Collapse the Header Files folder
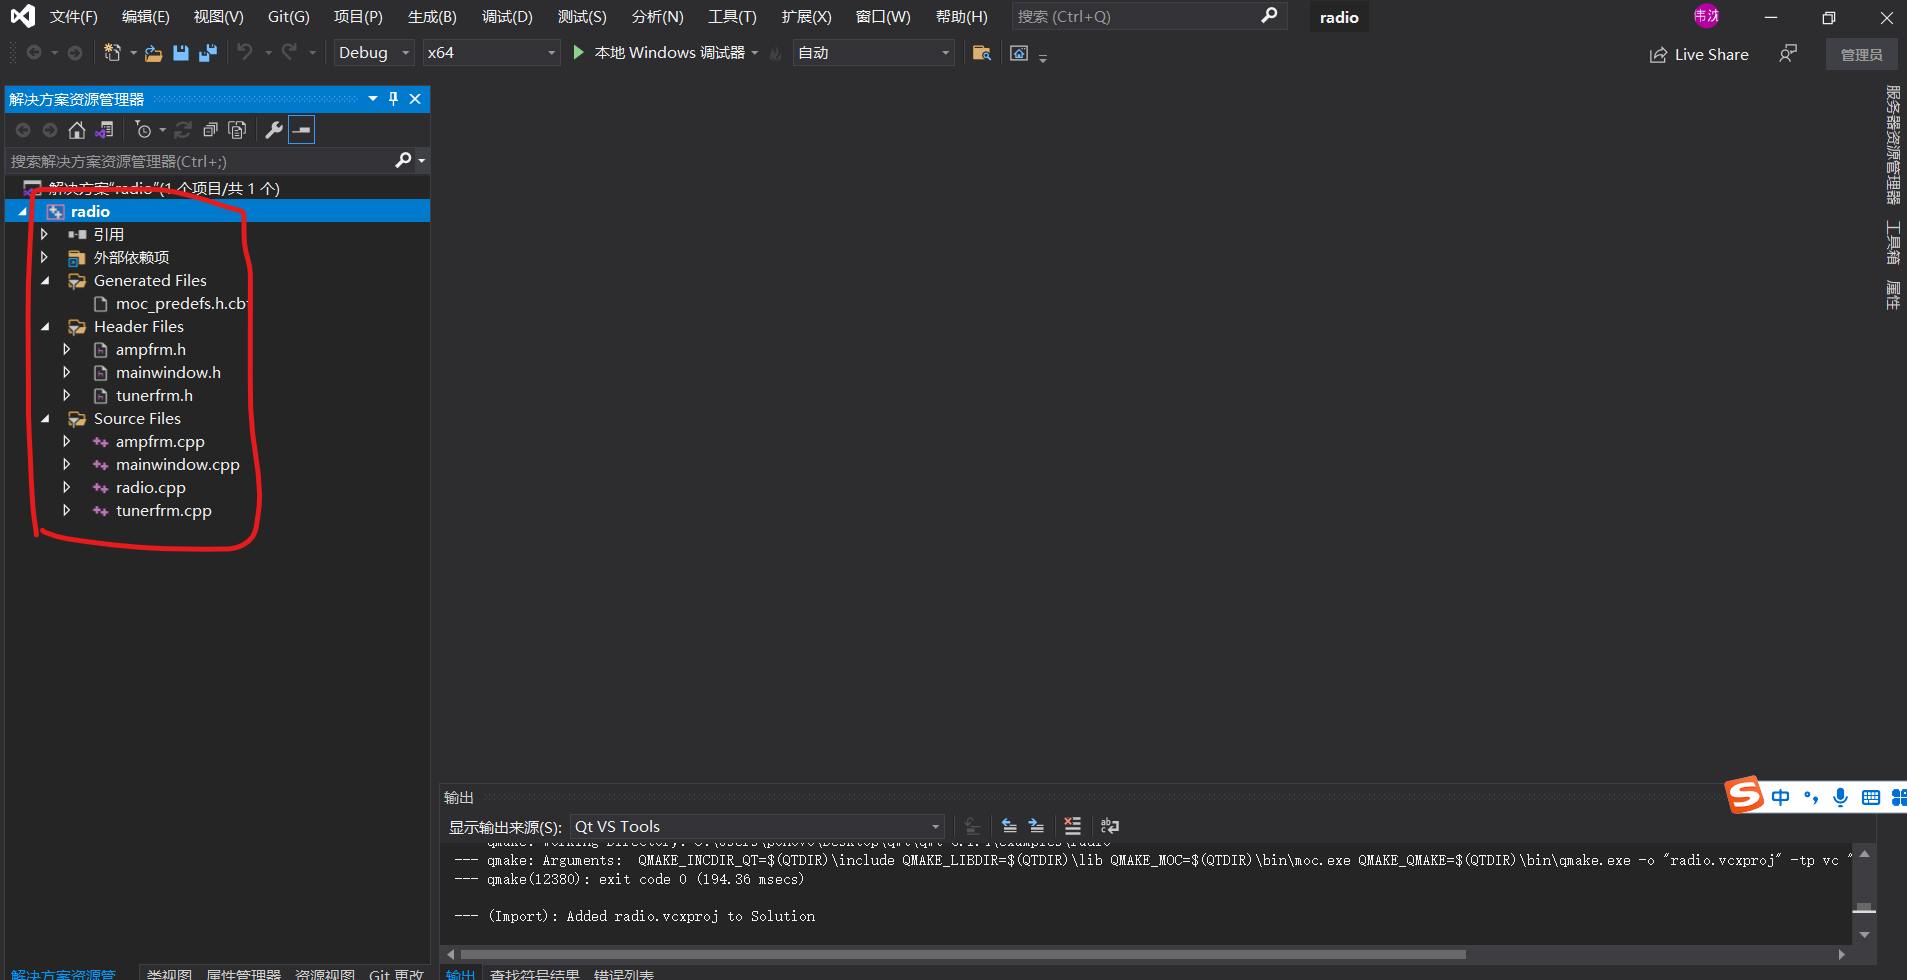This screenshot has height=980, width=1907. pos(44,326)
